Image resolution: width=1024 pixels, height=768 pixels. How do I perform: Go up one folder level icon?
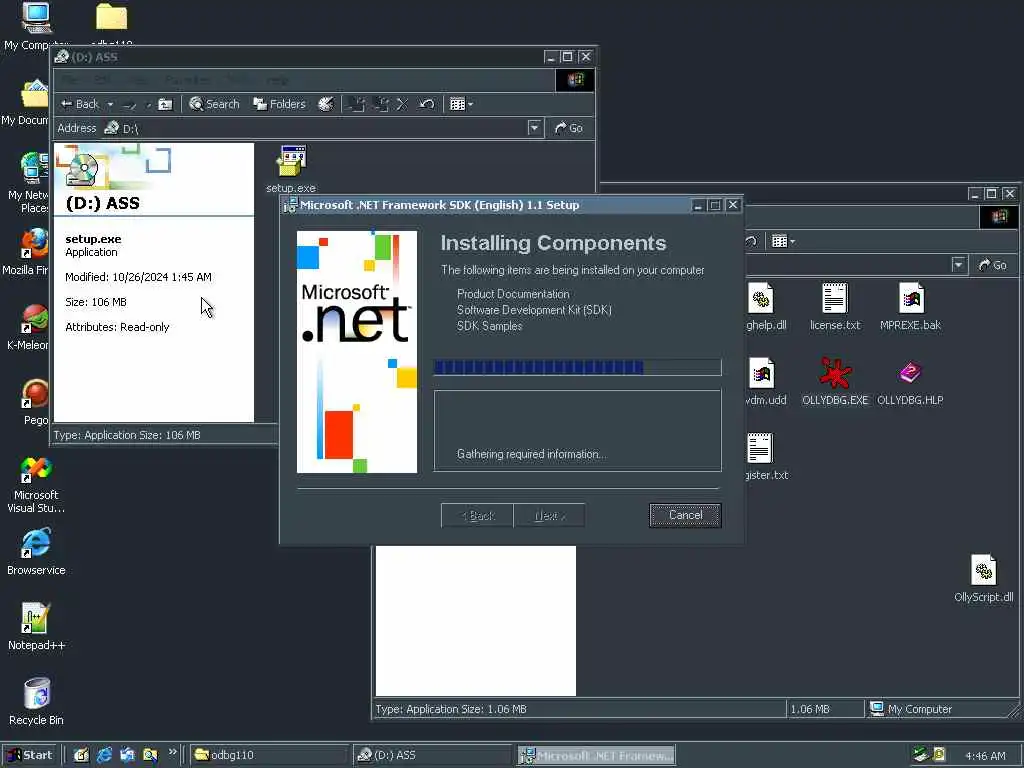(x=165, y=104)
